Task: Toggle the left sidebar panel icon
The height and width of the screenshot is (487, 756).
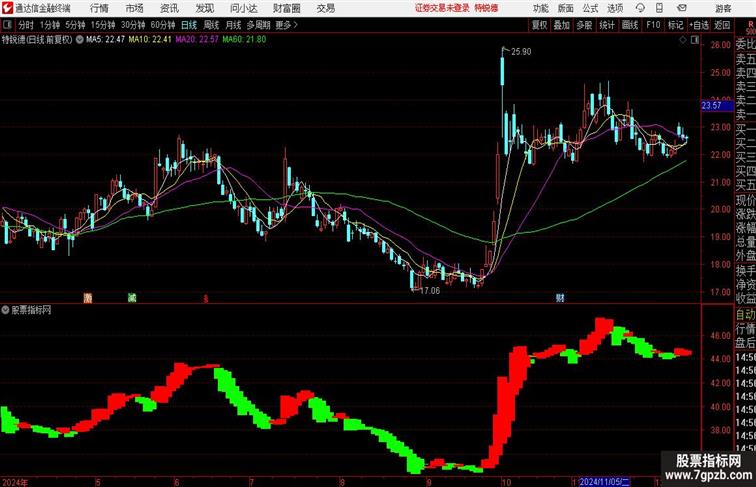Action: pos(7,25)
